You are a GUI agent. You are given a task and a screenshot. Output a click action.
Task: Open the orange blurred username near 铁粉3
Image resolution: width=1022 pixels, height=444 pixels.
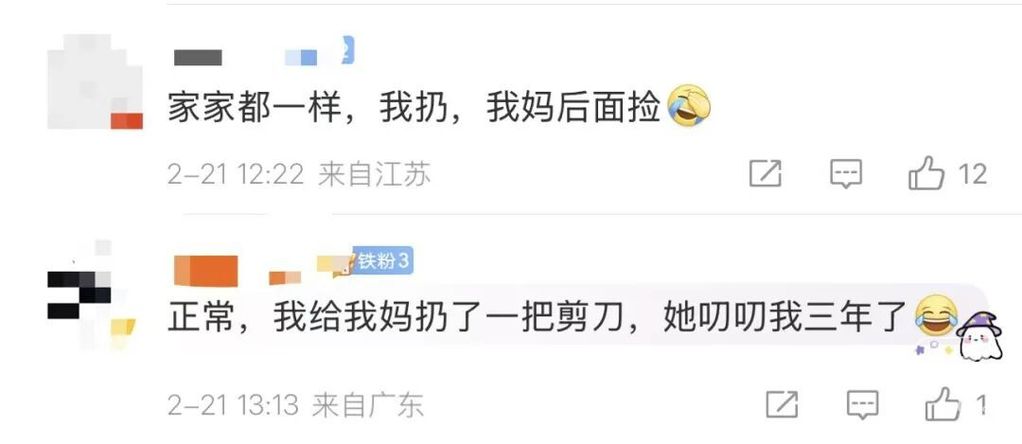[205, 271]
